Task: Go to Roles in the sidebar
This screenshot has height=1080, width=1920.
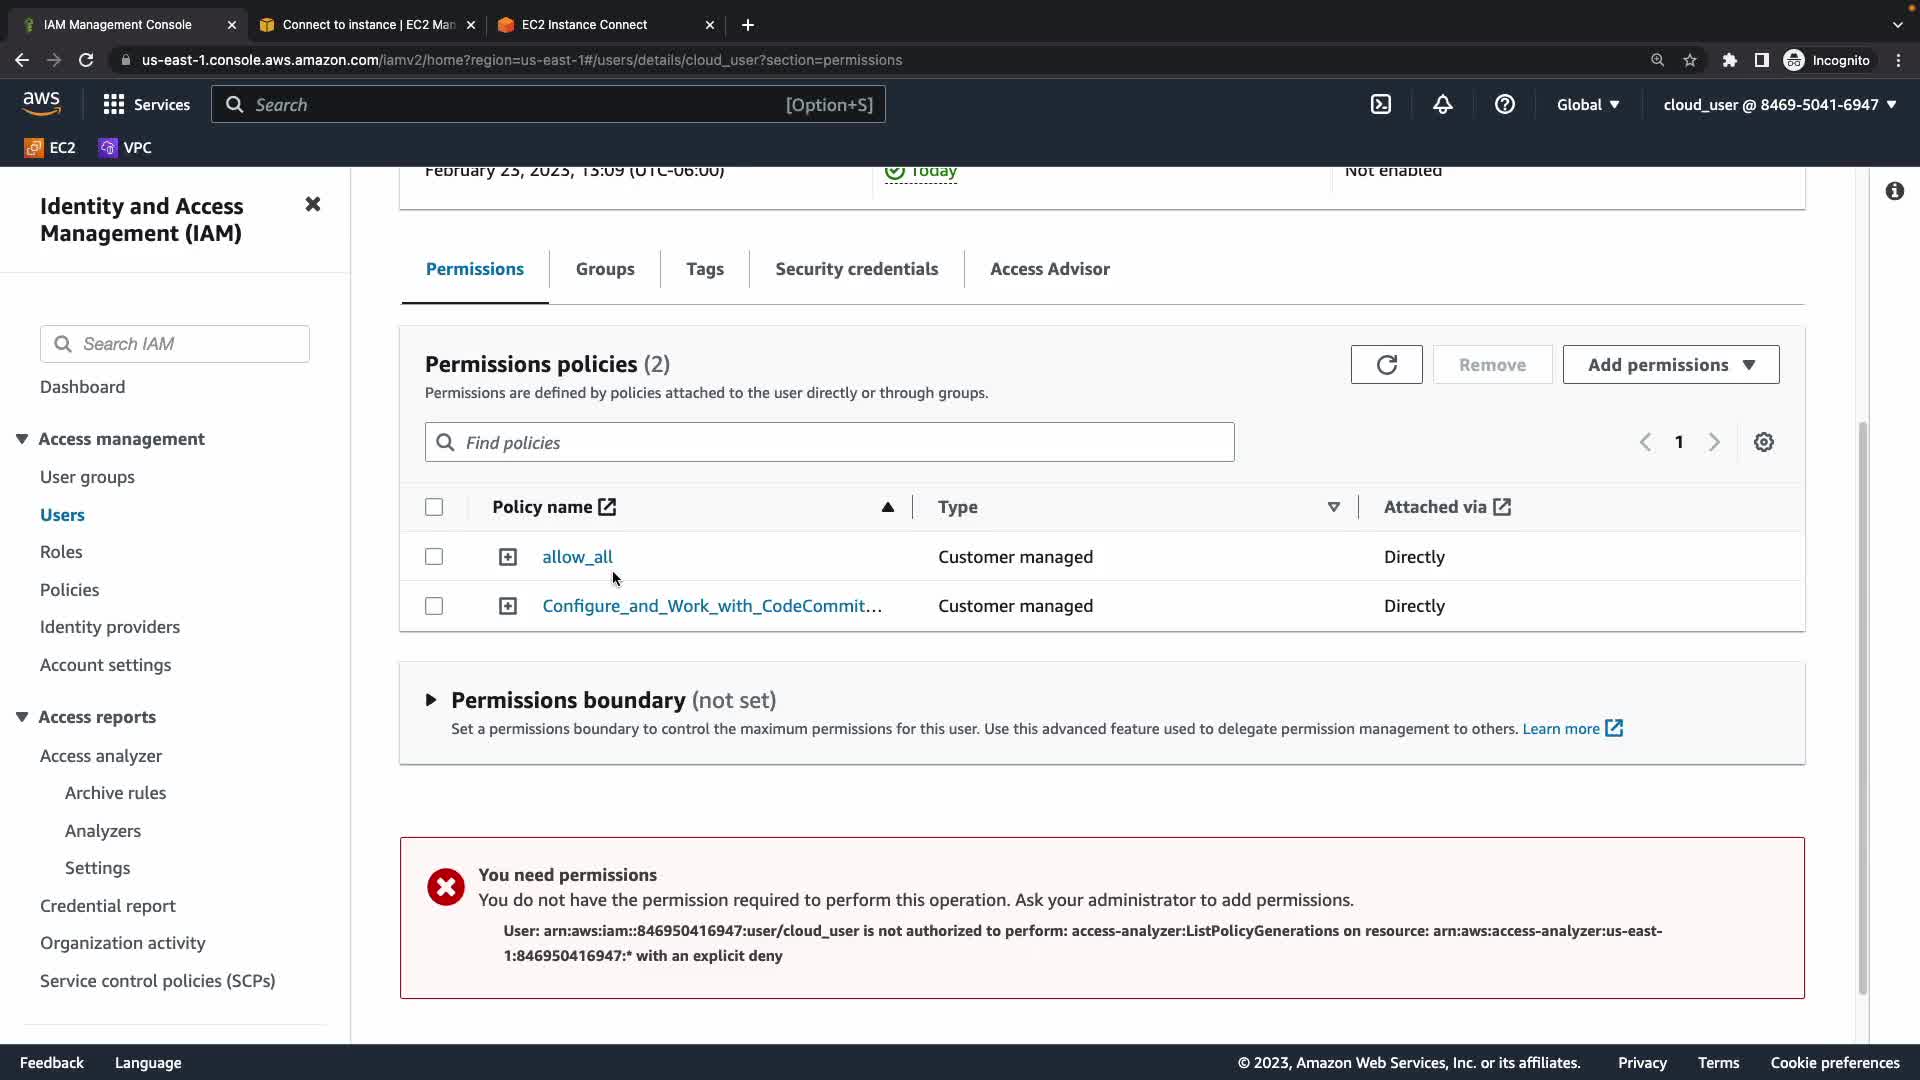Action: click(x=61, y=552)
